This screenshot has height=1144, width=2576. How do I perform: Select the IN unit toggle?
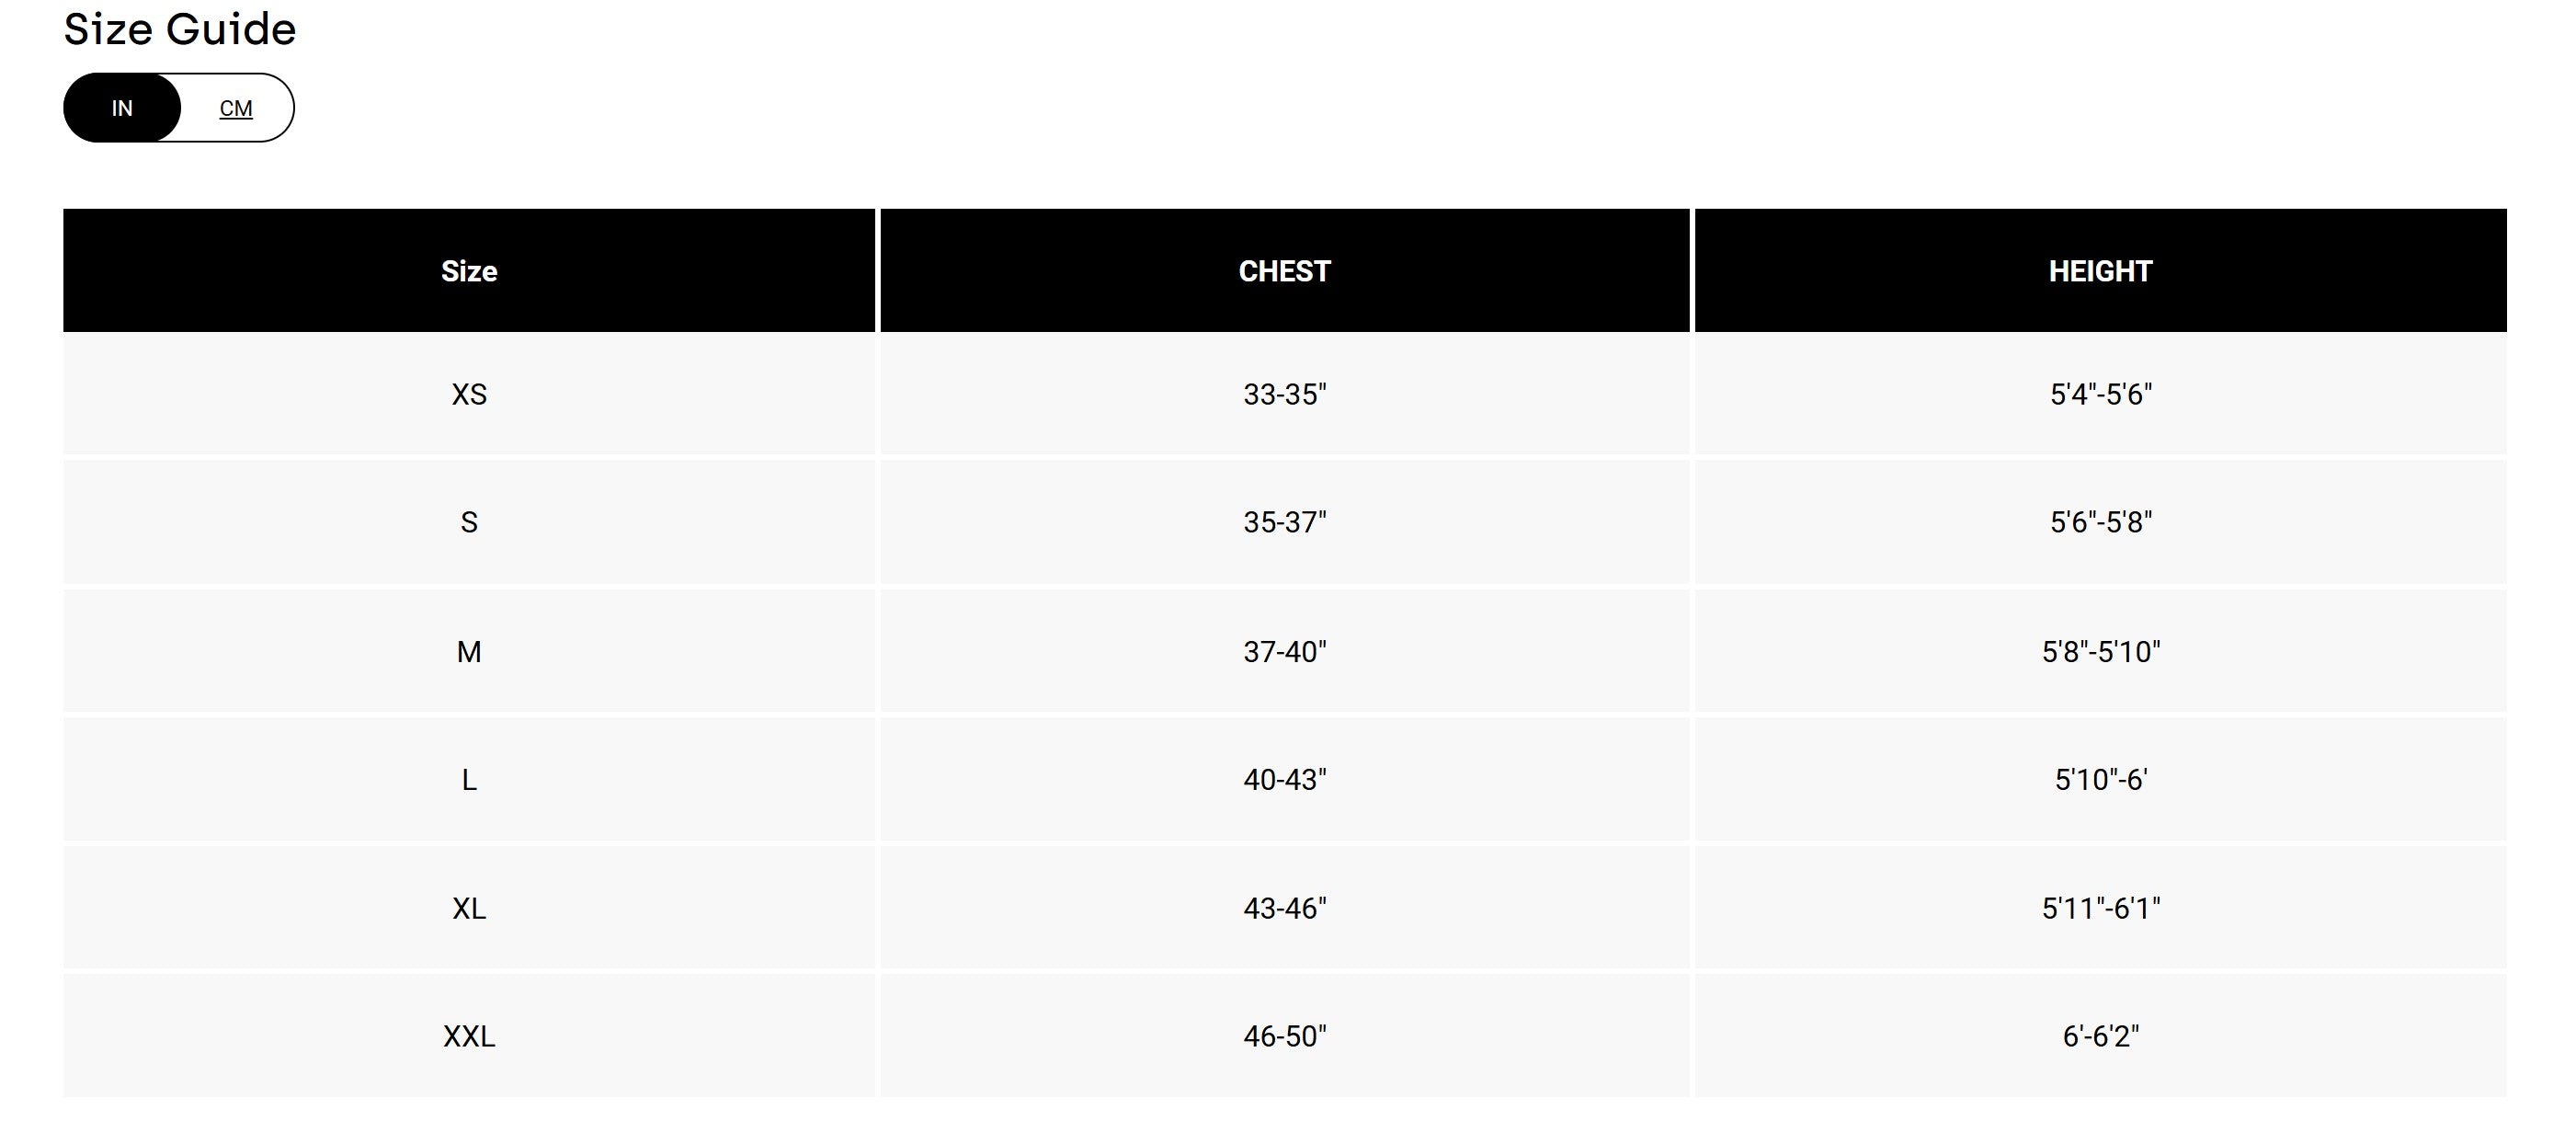pos(122,108)
